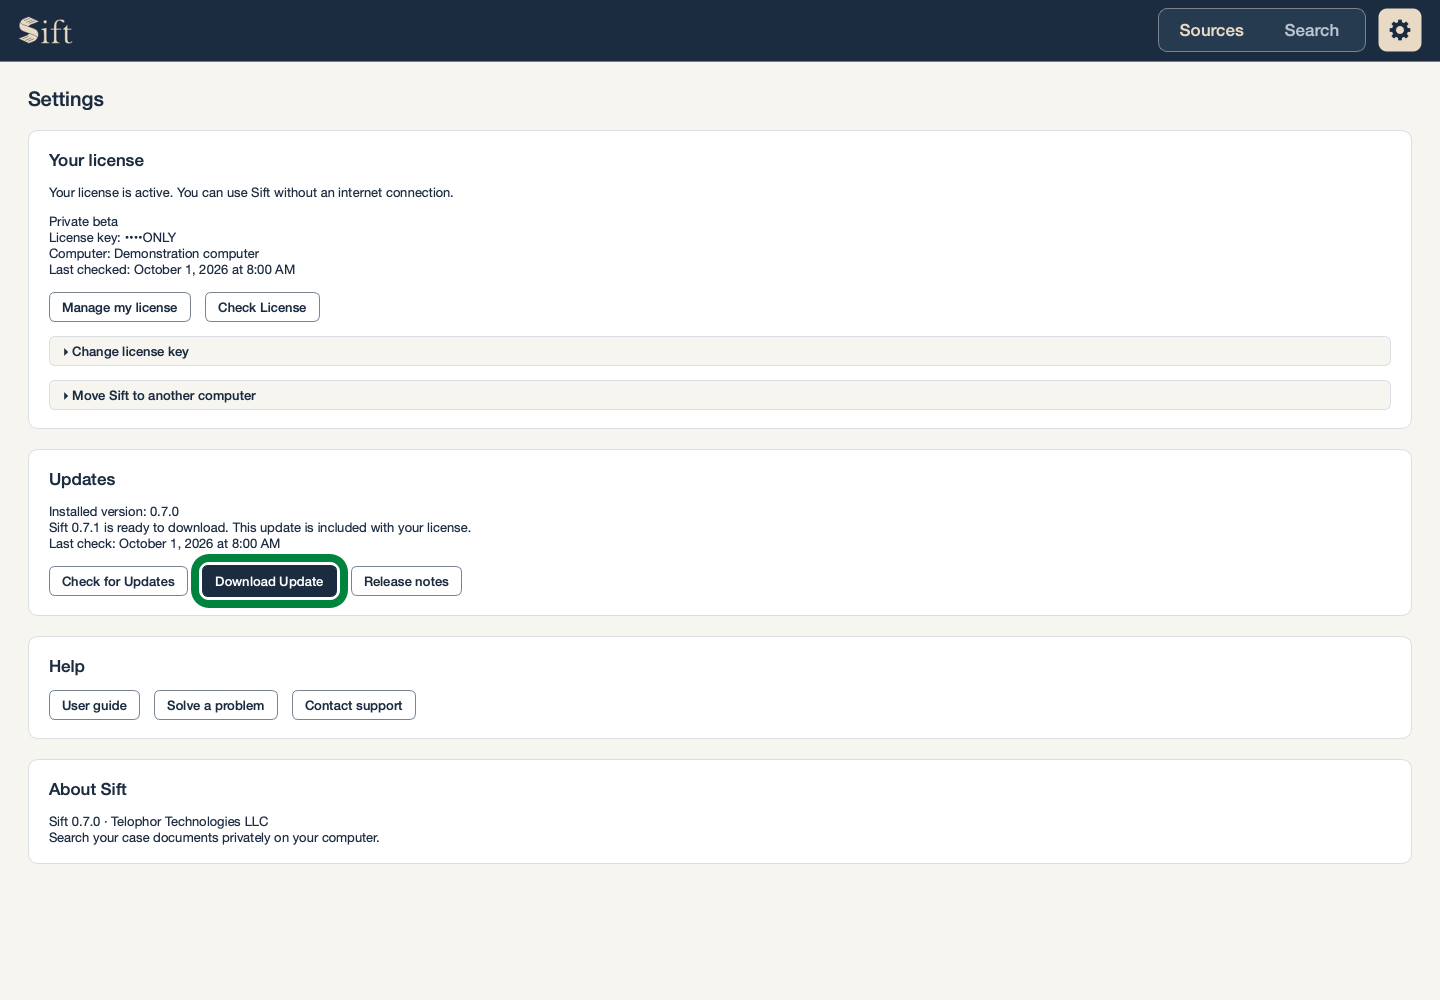
Task: Click Check for Updates
Action: [118, 581]
